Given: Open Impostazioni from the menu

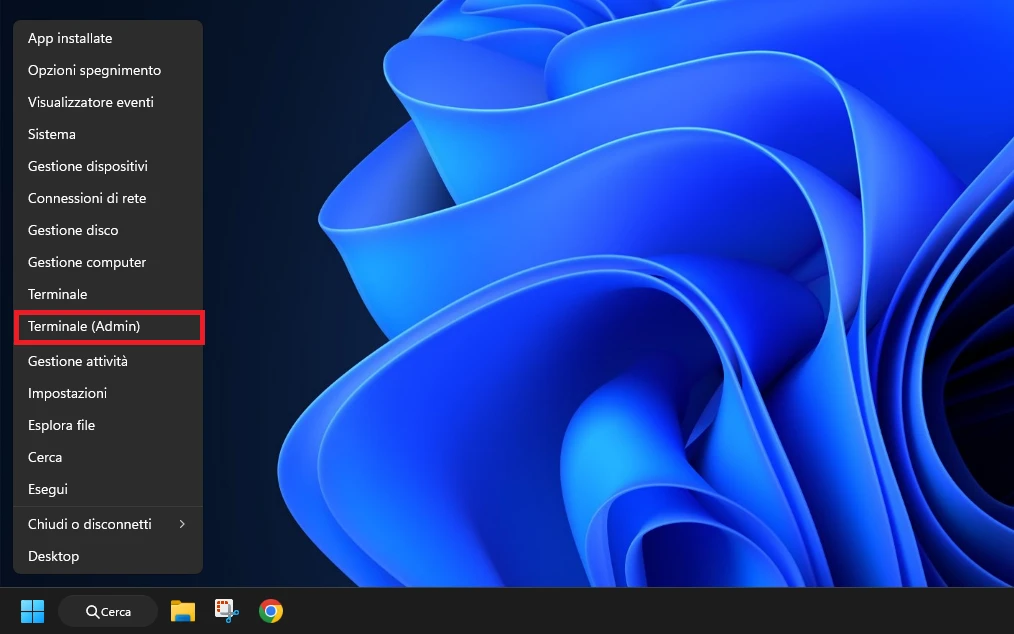Looking at the screenshot, I should 108,393.
